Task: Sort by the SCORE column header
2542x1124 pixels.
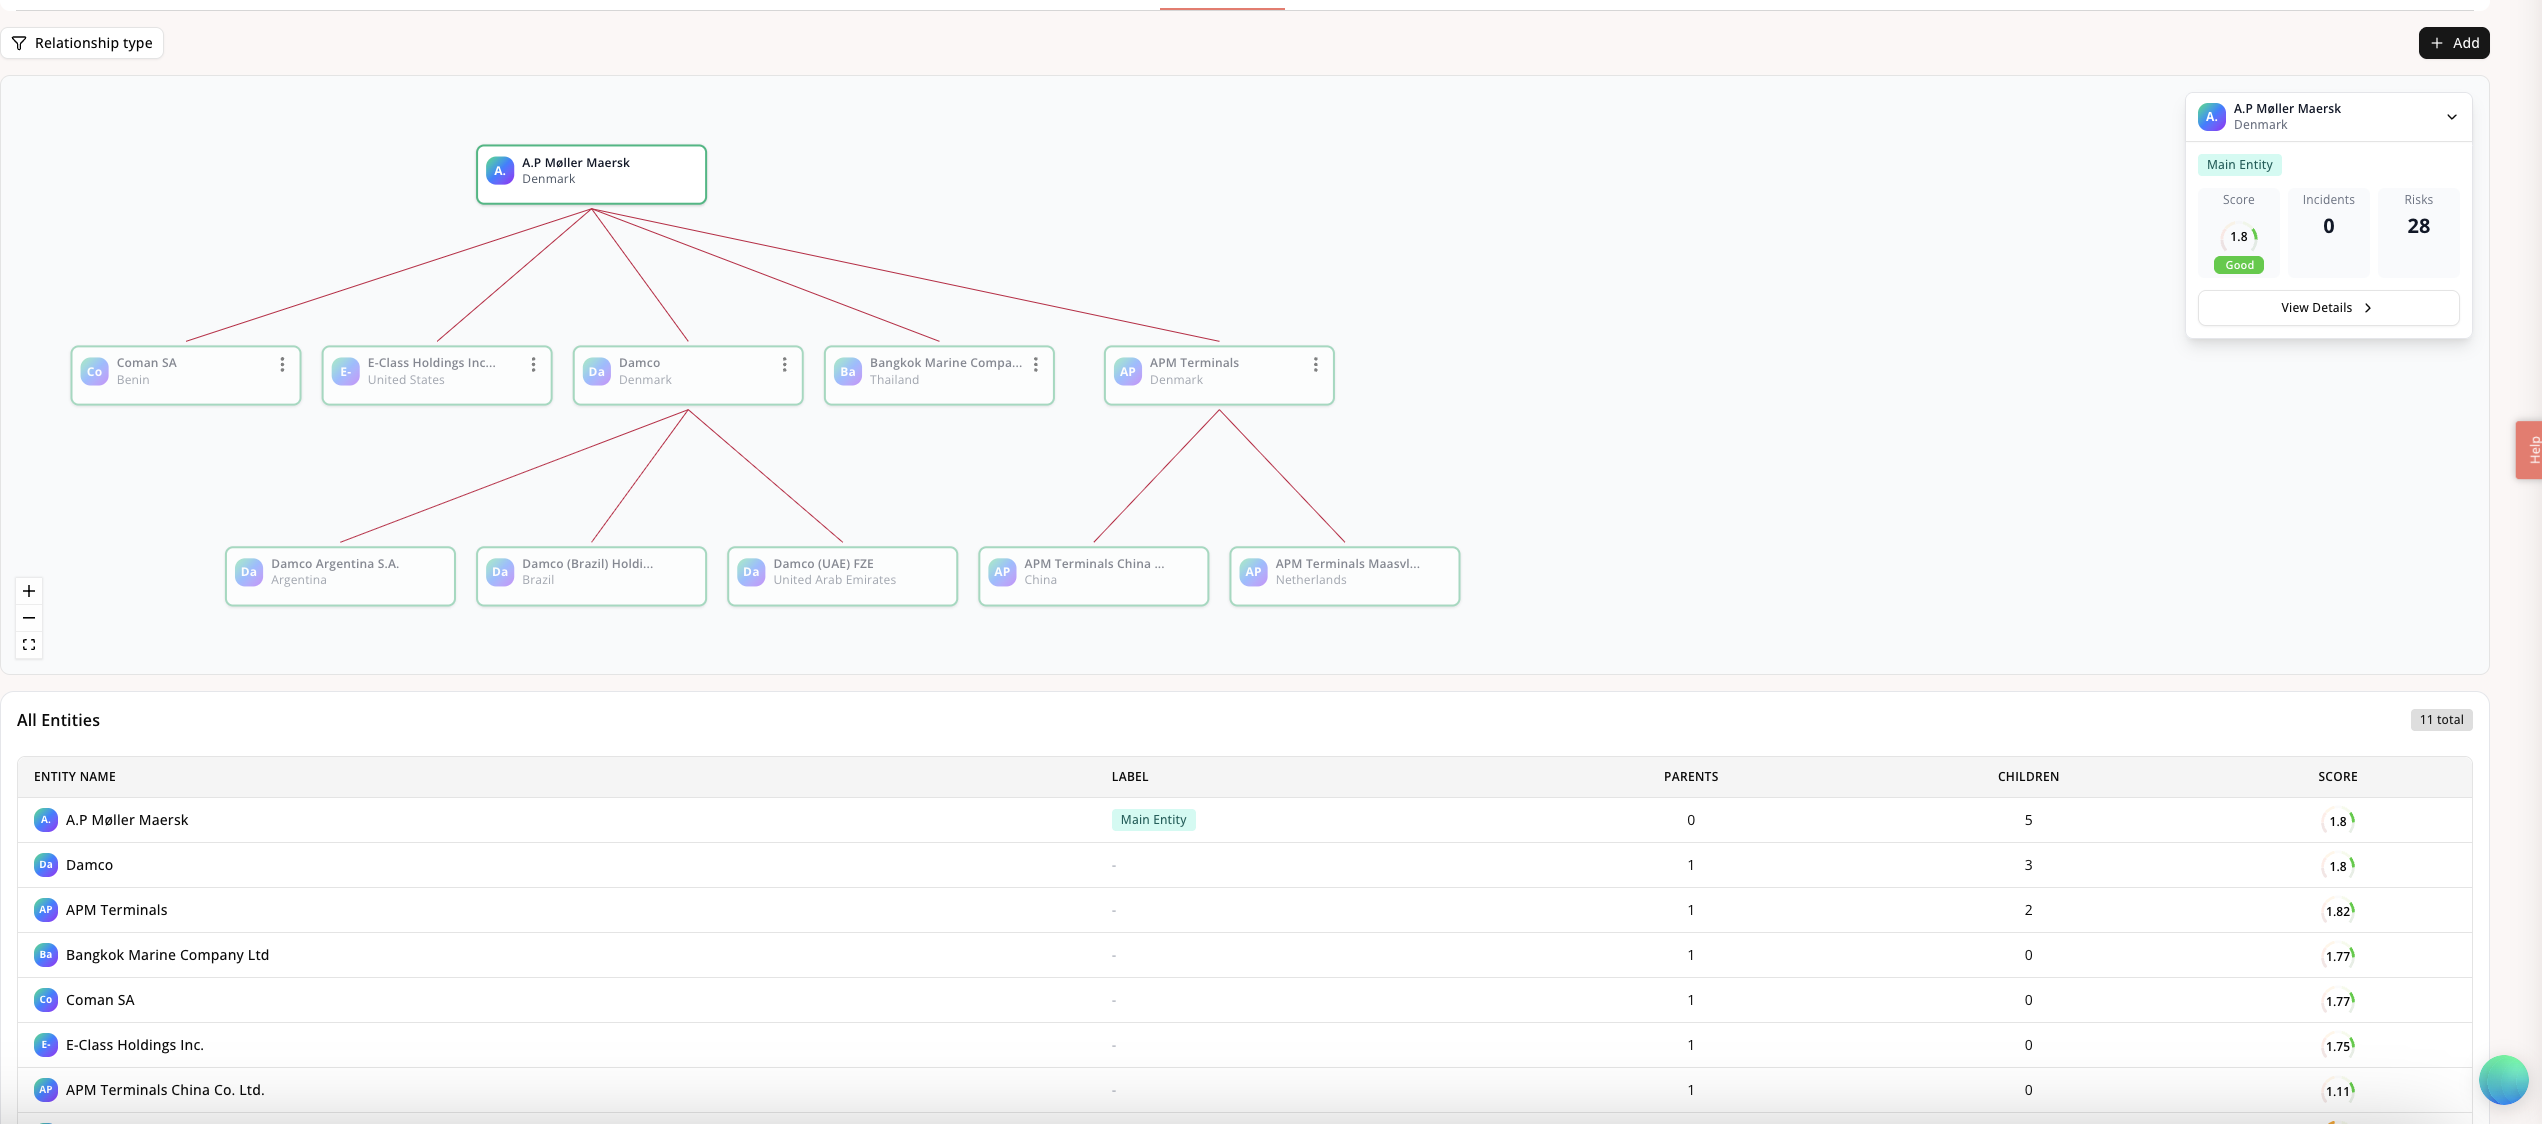Action: [2337, 777]
